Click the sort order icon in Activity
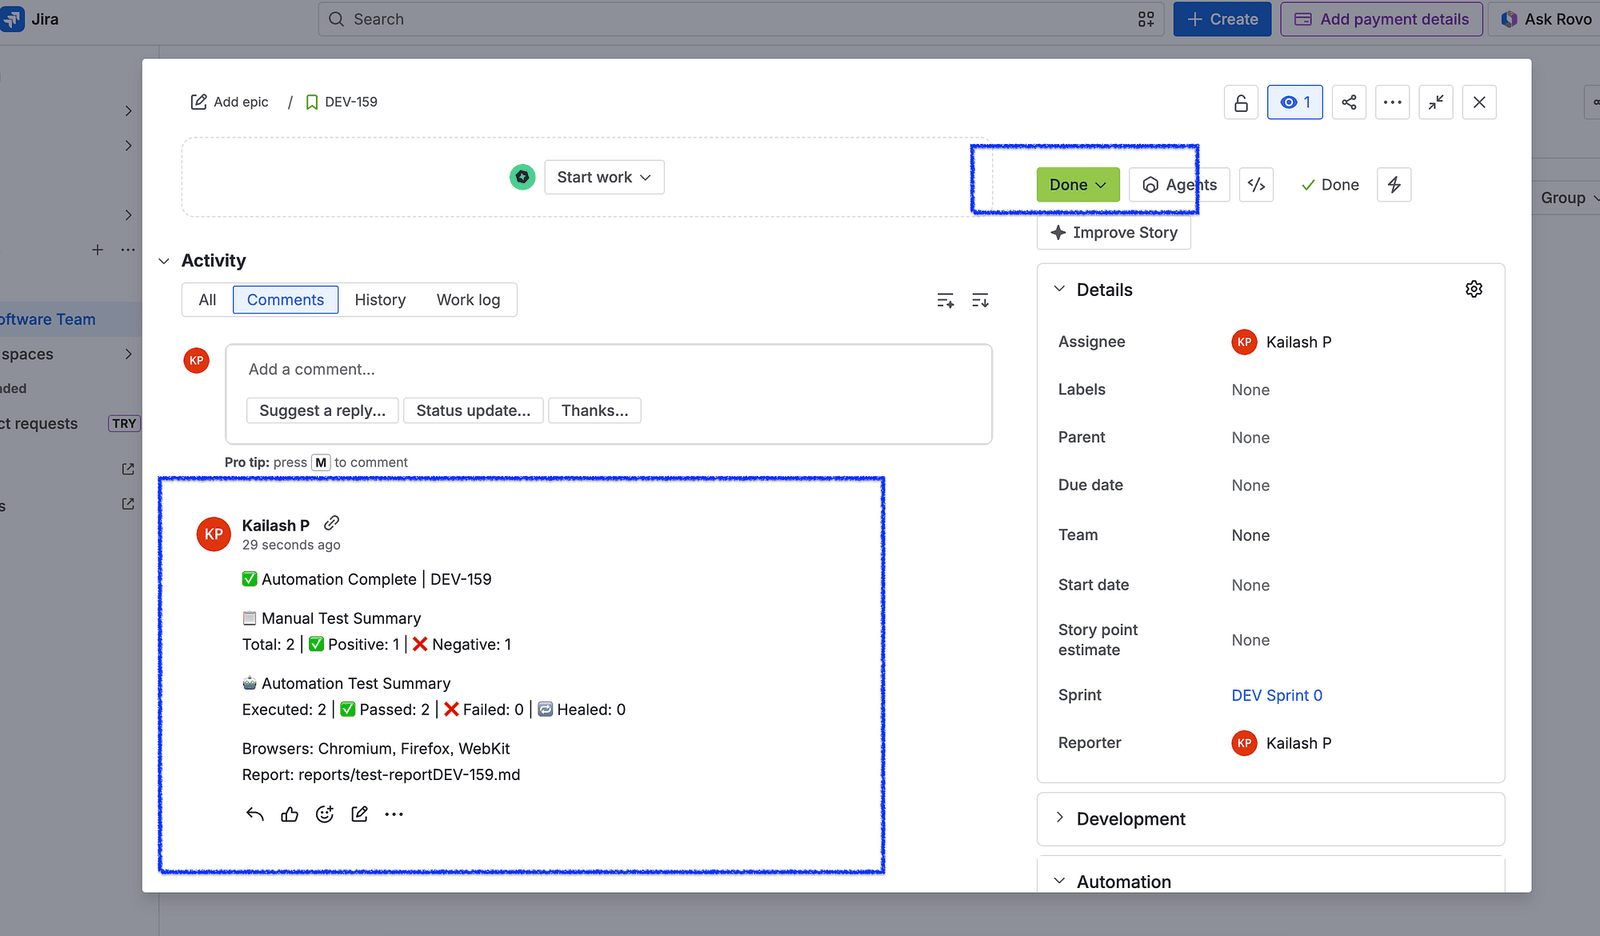This screenshot has width=1600, height=936. click(980, 300)
